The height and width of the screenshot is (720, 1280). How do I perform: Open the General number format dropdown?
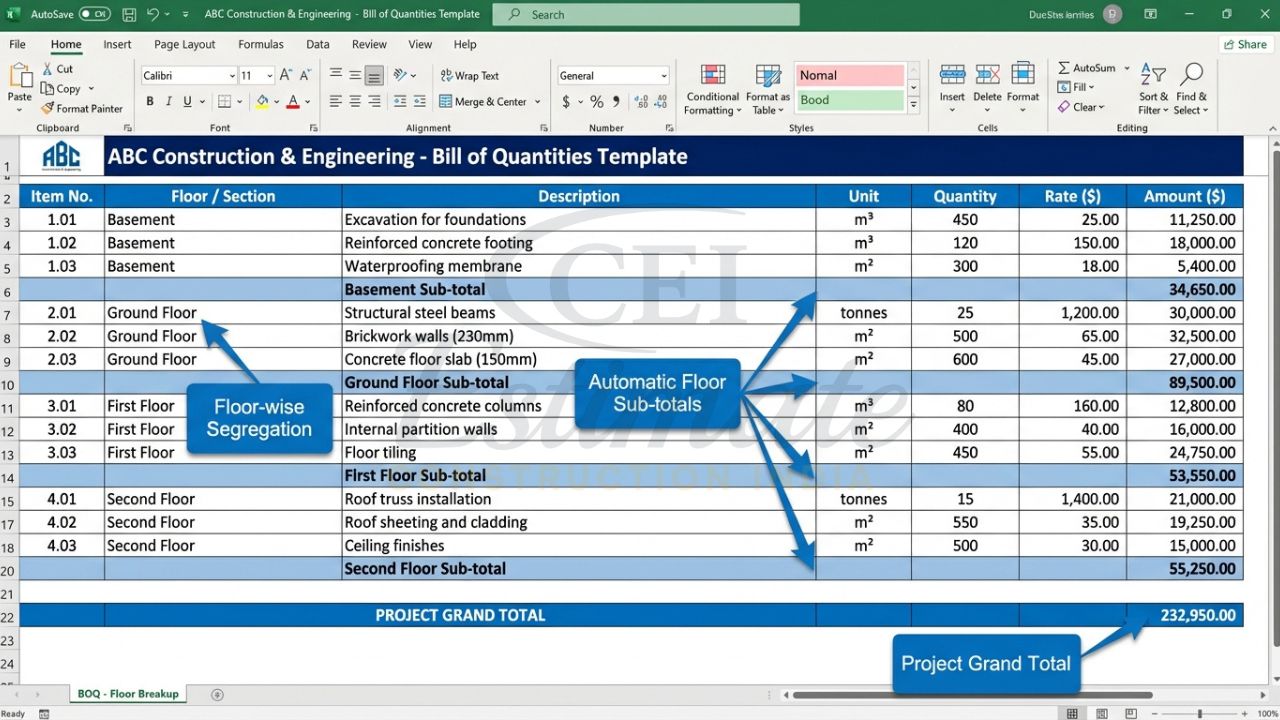coord(663,75)
